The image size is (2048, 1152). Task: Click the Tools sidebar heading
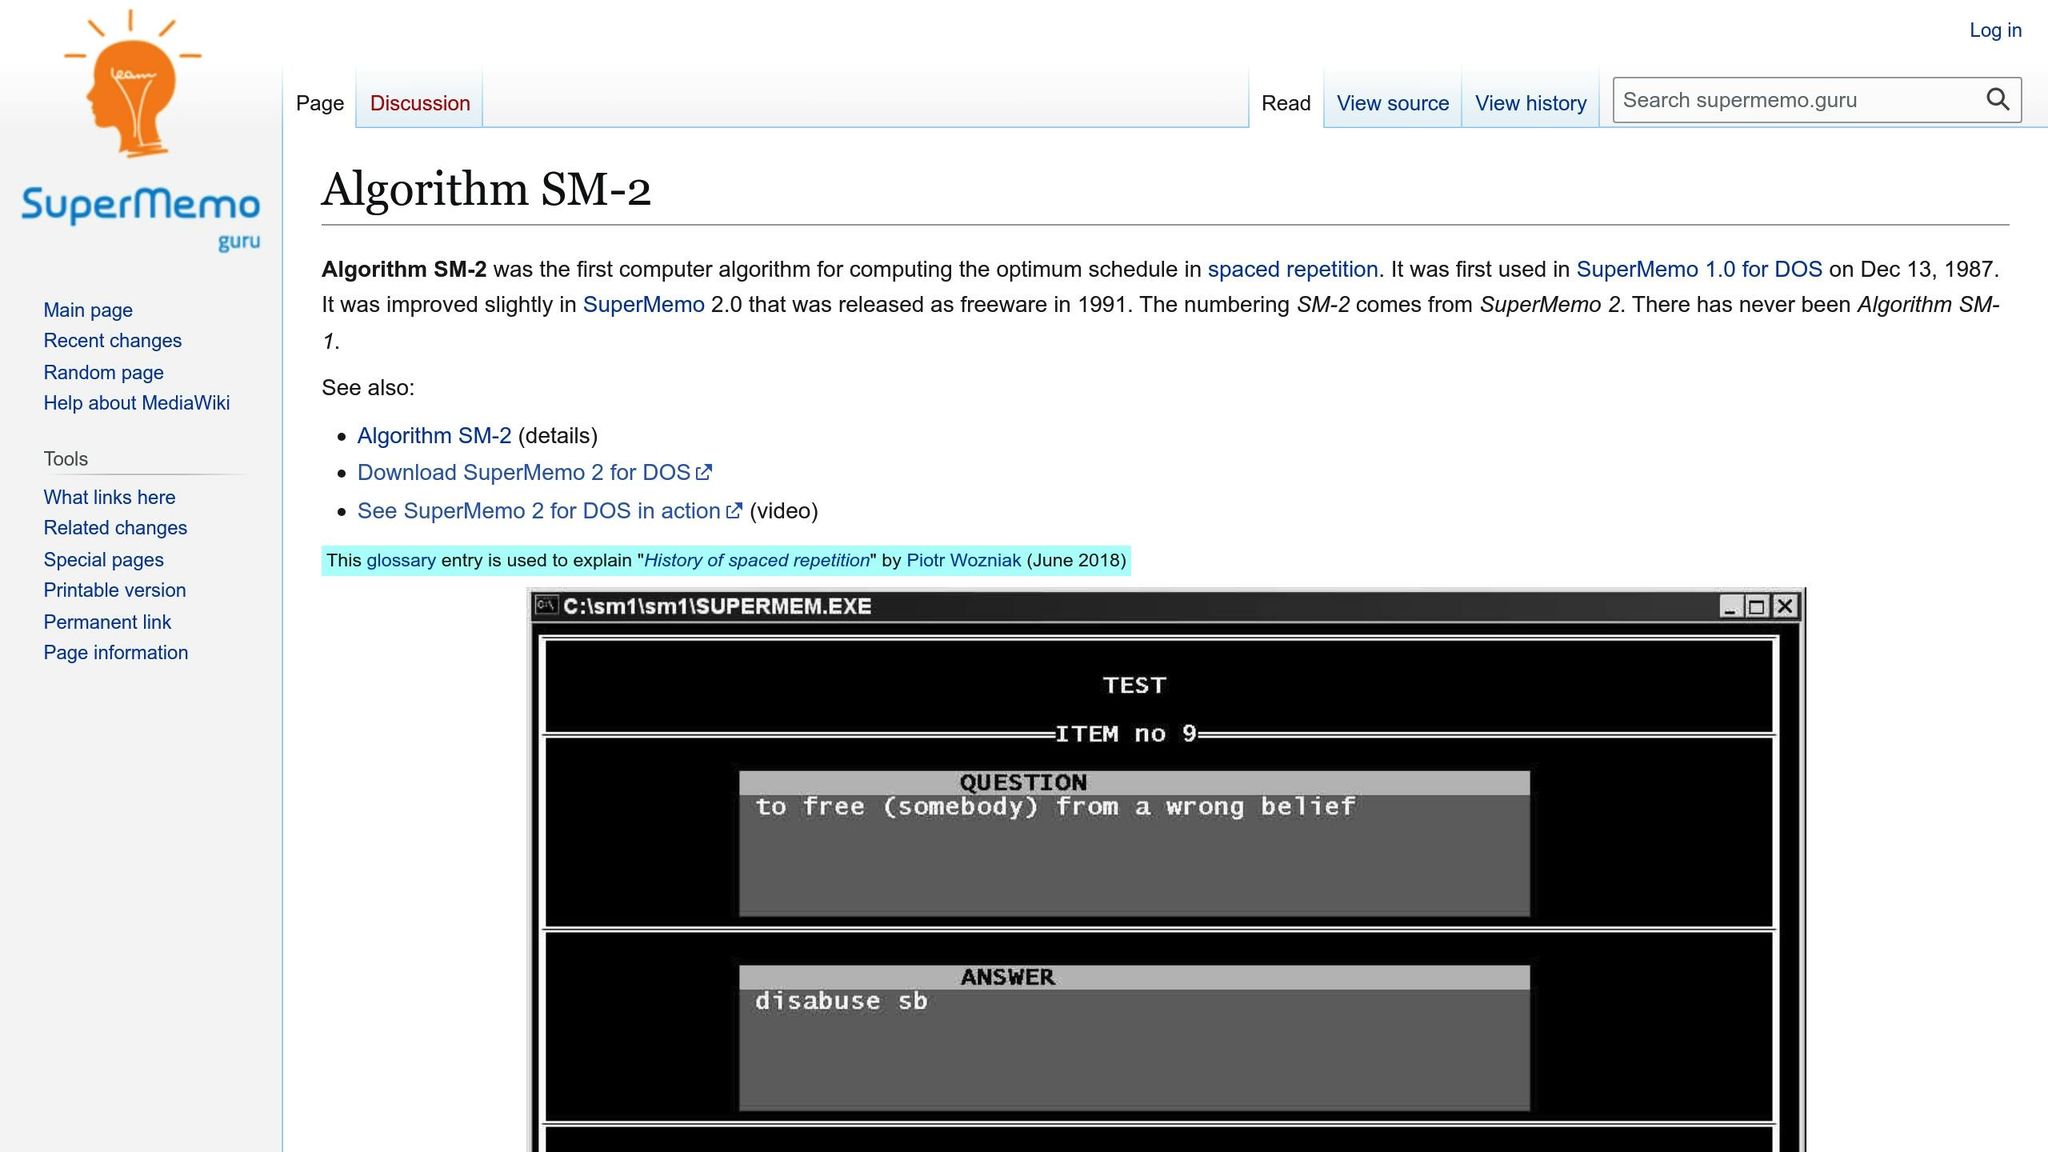pyautogui.click(x=66, y=459)
